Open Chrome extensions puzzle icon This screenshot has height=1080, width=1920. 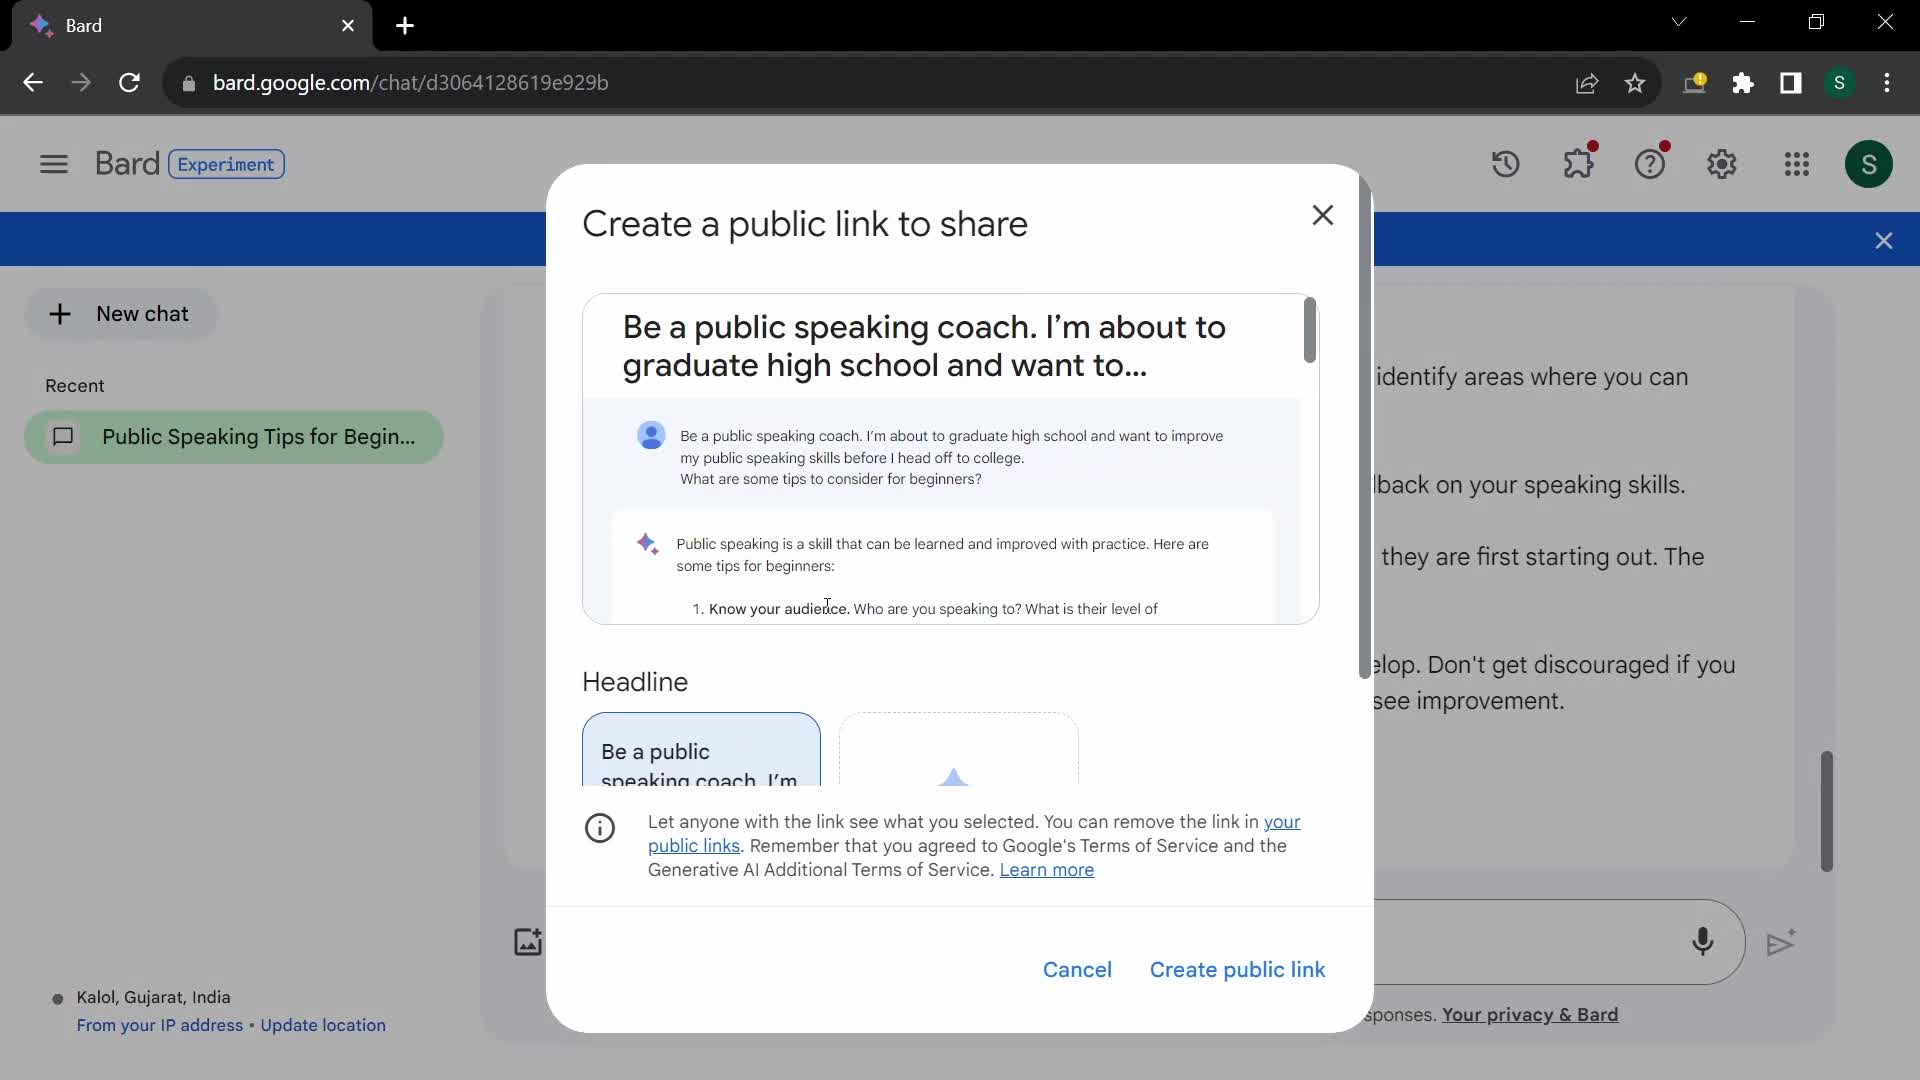pos(1742,83)
